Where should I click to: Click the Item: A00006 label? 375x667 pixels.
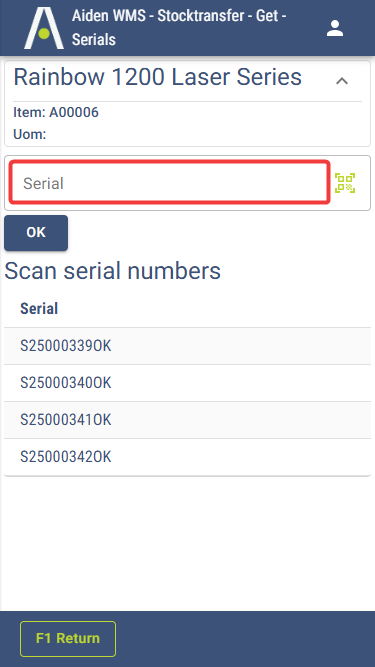click(x=56, y=112)
